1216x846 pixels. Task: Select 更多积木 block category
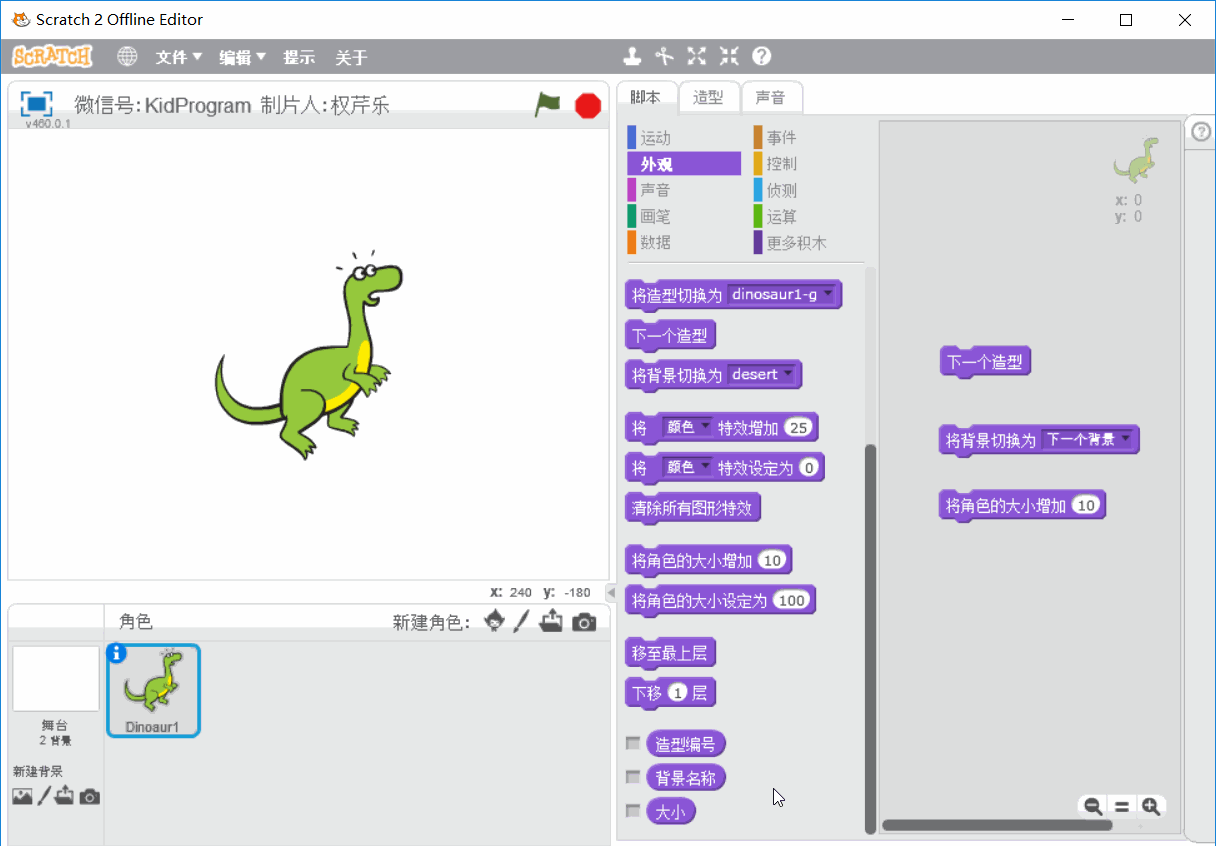(x=808, y=242)
